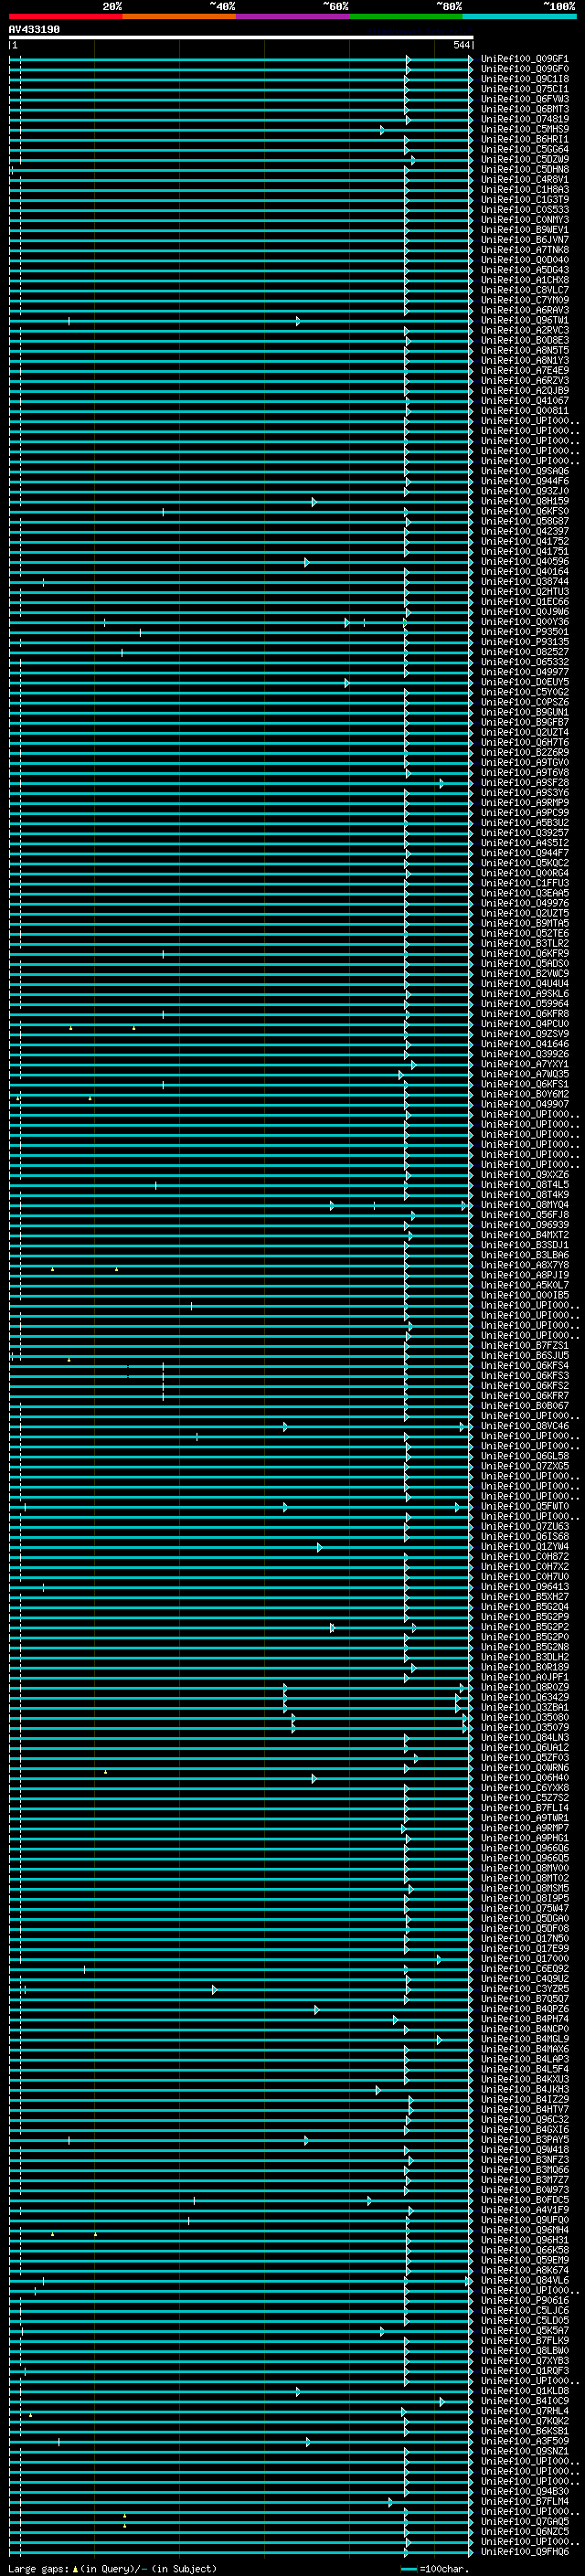Select hit label UniRef100_A7E4E9
The image size is (585, 2576).
point(524,370)
